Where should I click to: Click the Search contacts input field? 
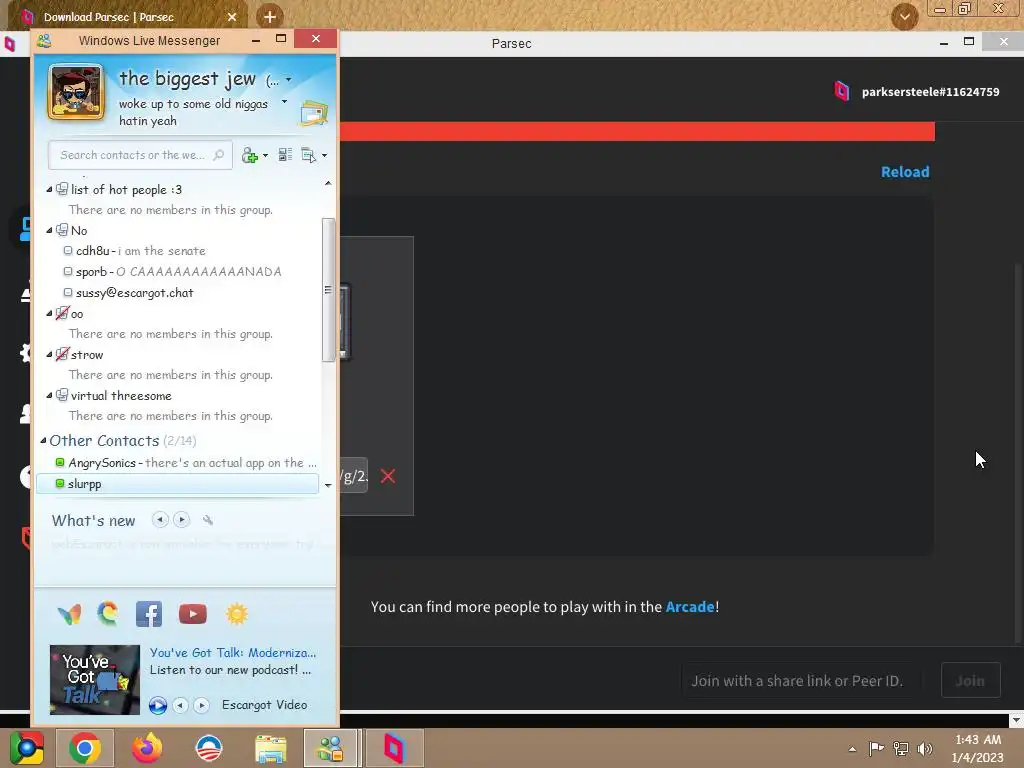pyautogui.click(x=140, y=155)
